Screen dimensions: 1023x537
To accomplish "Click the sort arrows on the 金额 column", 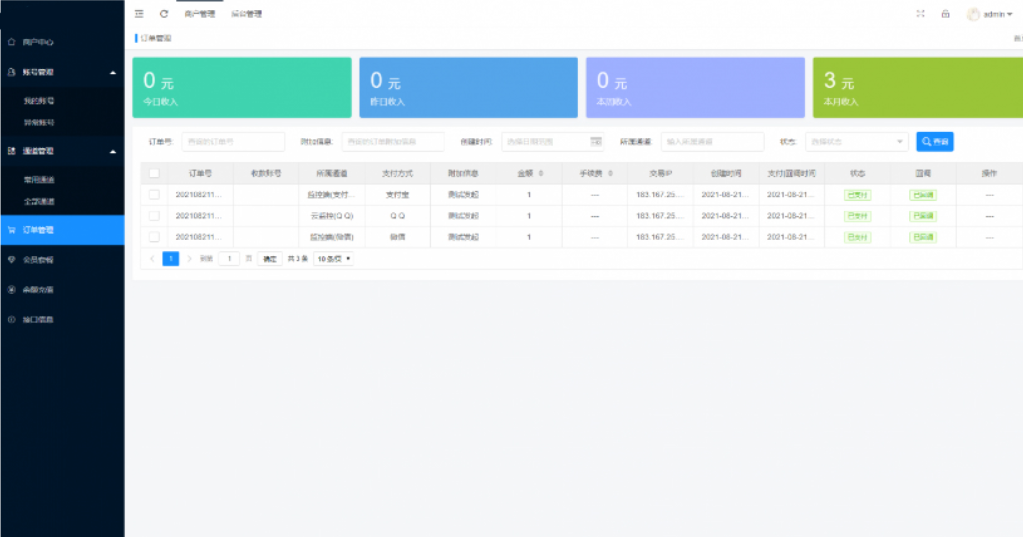I will coord(541,173).
